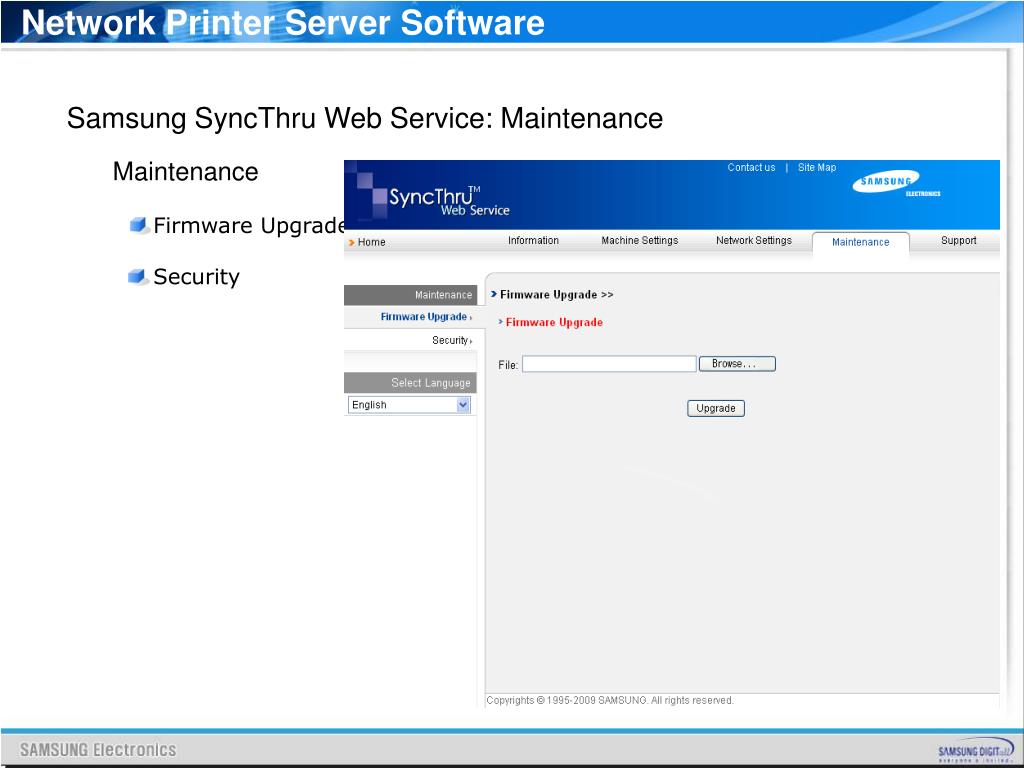Click the 'Firmware Upgrade >>' breadcrumb

556,295
